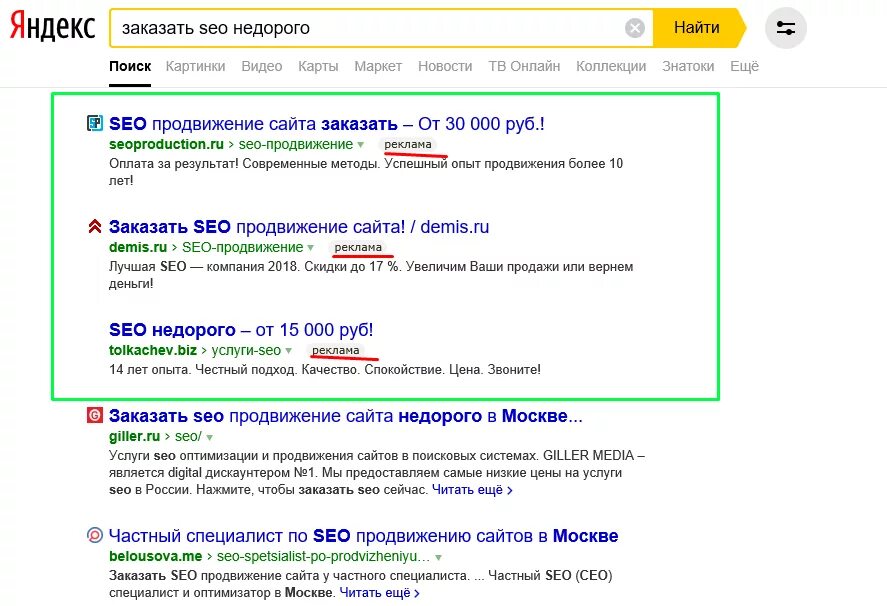Viewport: 887px width, 606px height.
Task: Click snippet text 'Заказать SEO продвижение сайта у частного'
Action: (x=289, y=575)
